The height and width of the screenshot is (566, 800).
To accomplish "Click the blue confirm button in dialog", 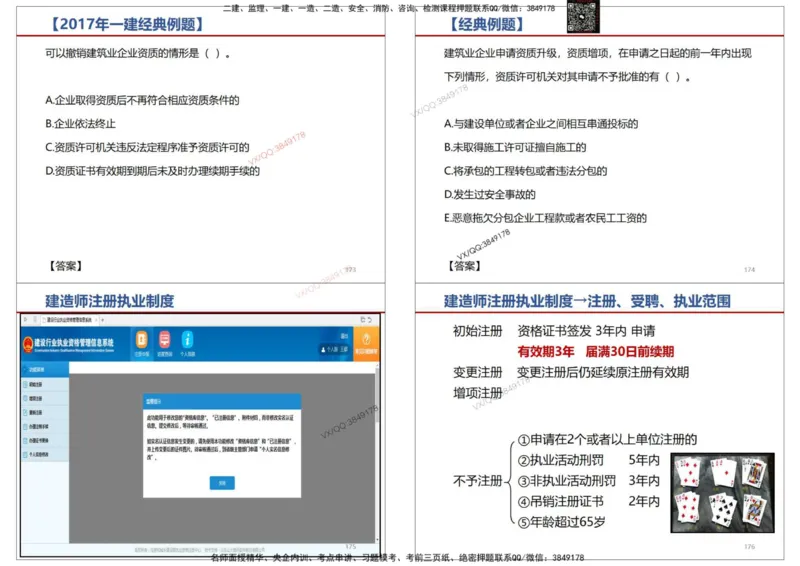I will point(222,483).
